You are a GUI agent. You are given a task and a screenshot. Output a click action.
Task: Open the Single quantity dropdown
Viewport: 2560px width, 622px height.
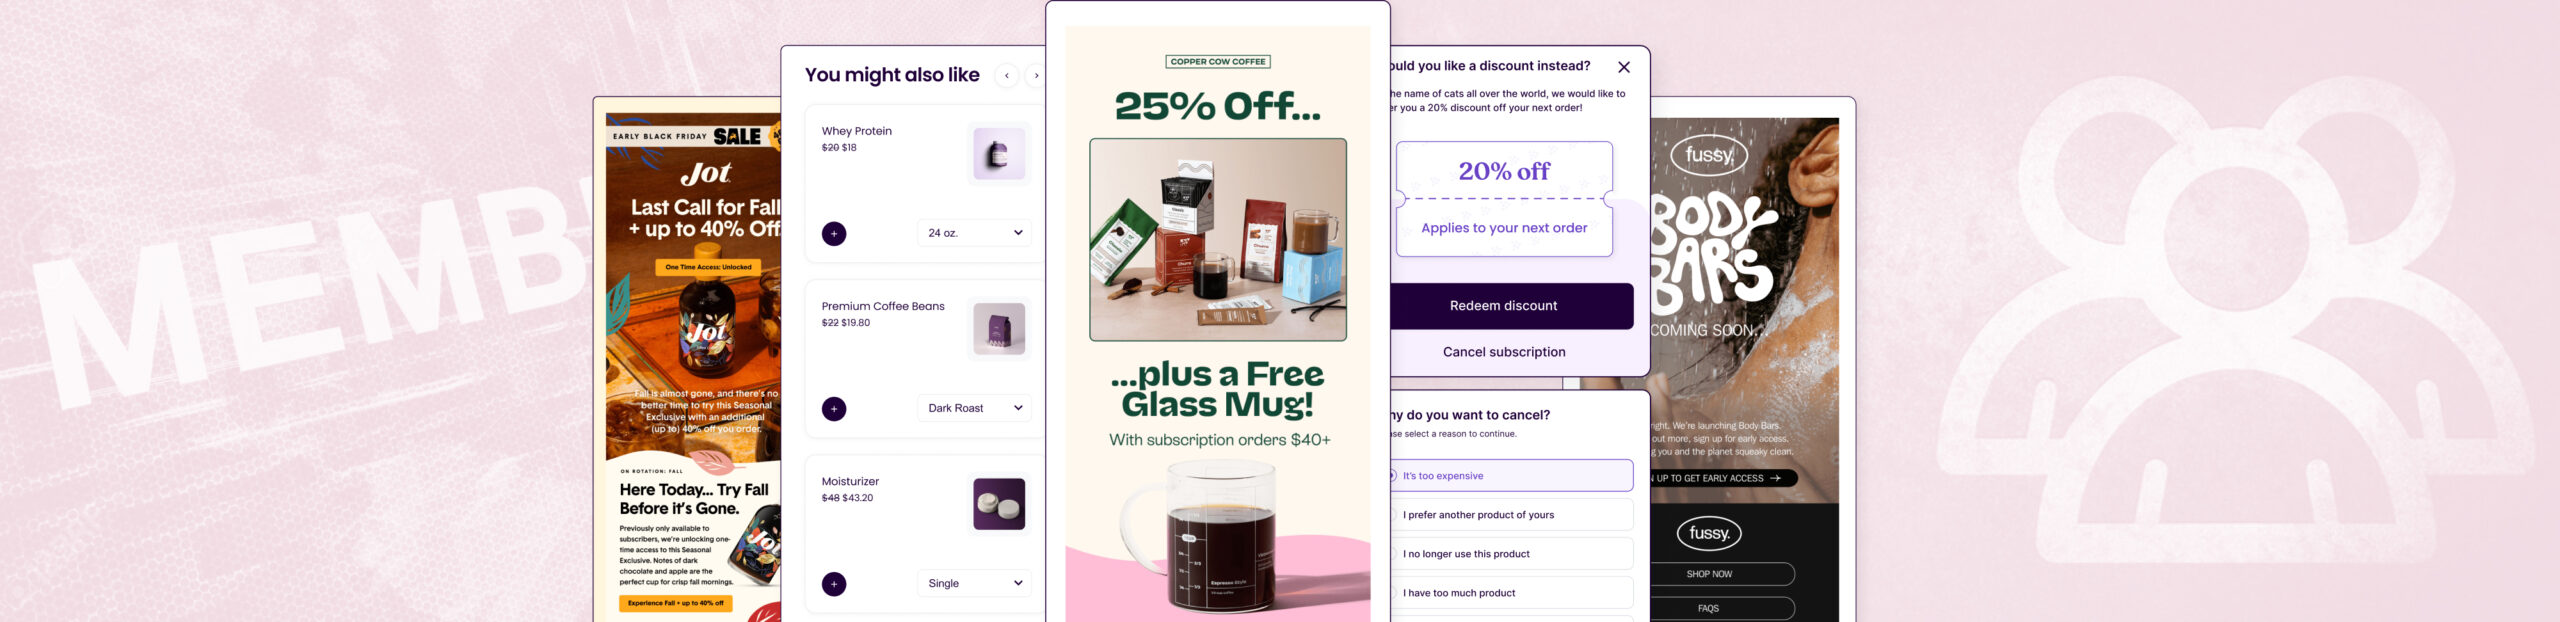click(x=975, y=583)
